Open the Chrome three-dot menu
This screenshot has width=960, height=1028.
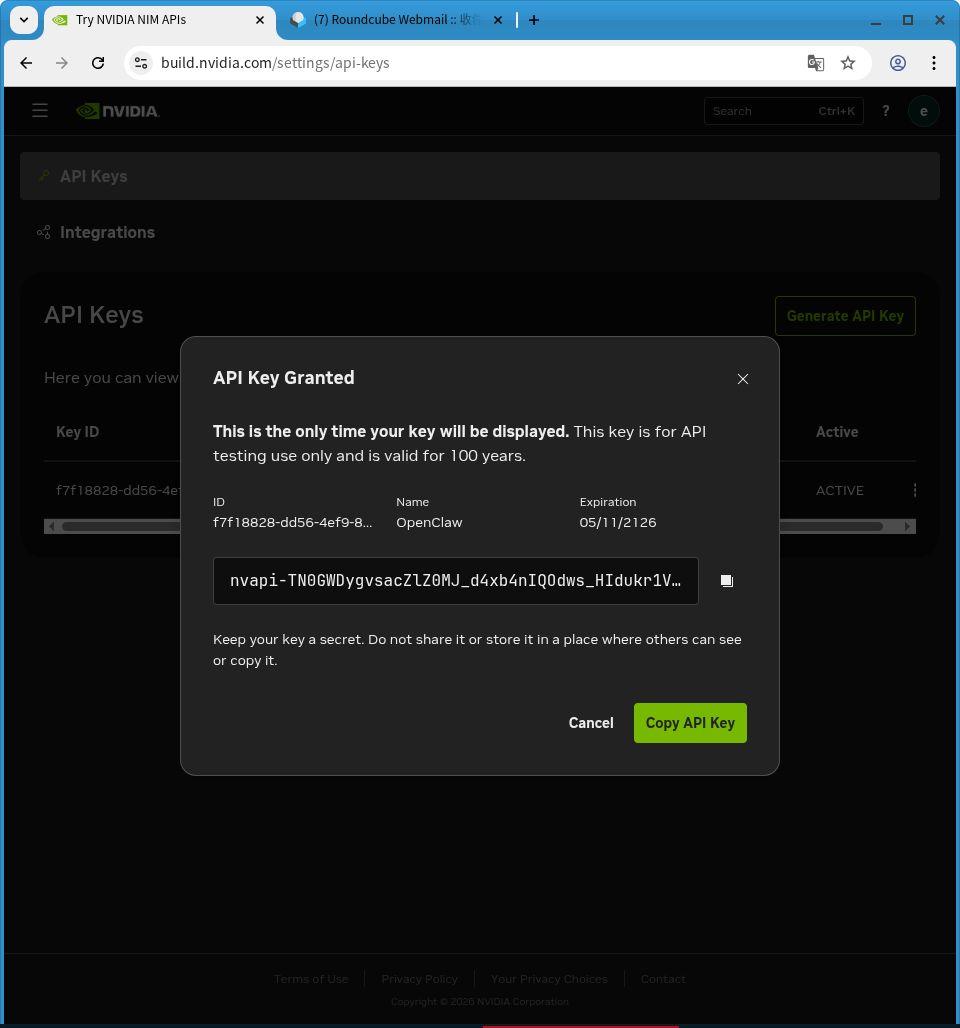(934, 63)
